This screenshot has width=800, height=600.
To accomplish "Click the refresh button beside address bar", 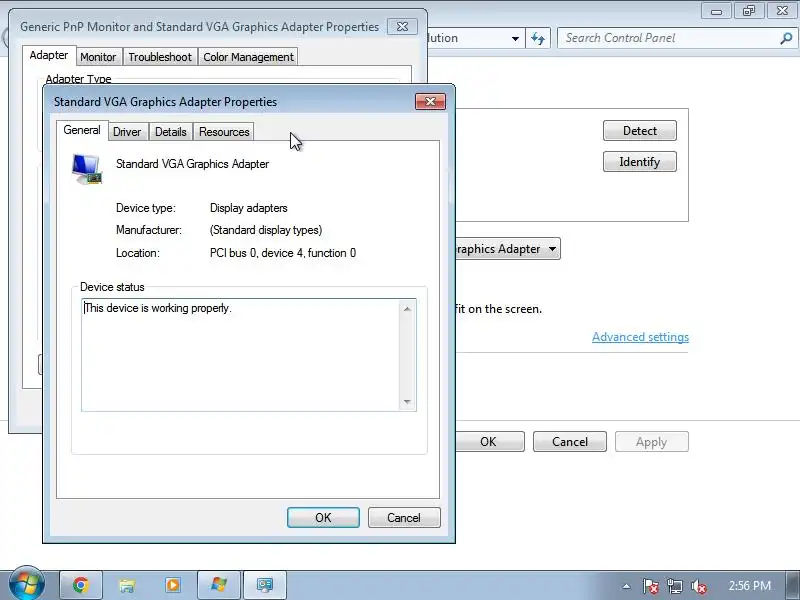I will pyautogui.click(x=538, y=38).
